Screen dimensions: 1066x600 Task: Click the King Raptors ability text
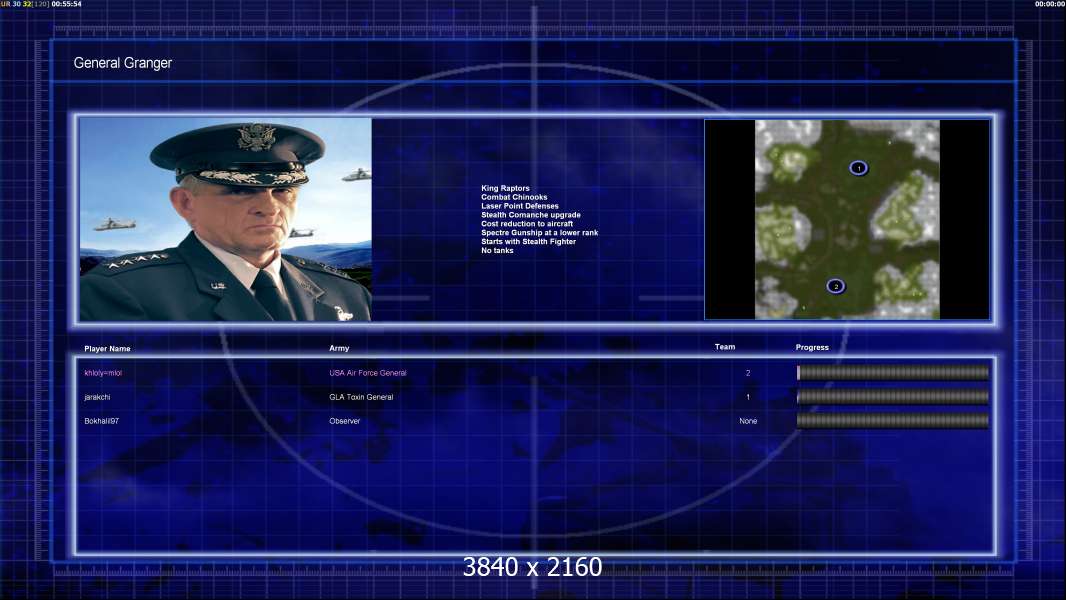tap(505, 188)
